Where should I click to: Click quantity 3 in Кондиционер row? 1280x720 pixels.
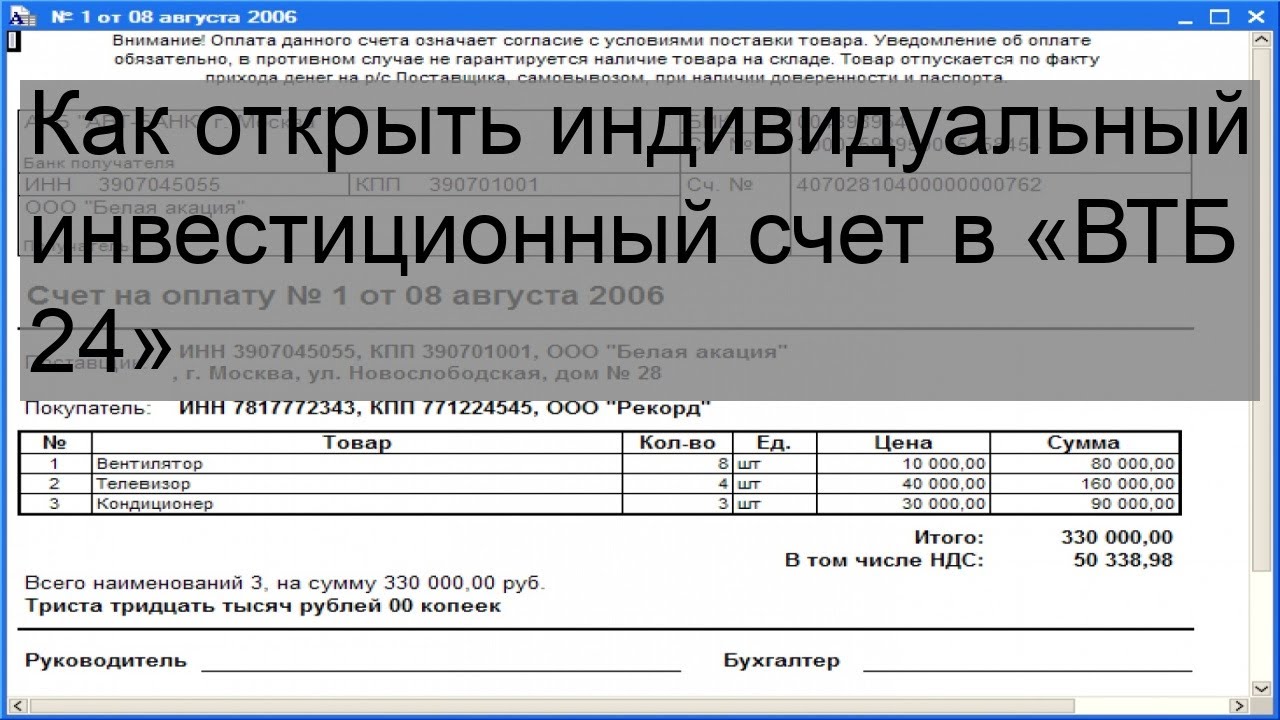point(678,504)
